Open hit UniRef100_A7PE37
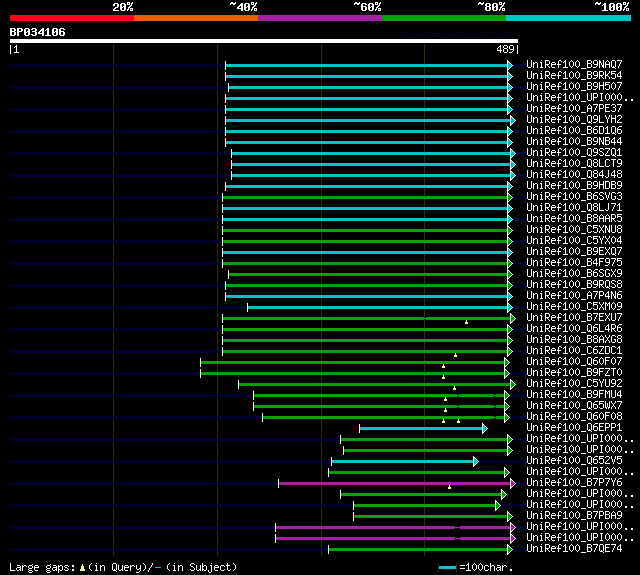640x575 pixels. click(x=574, y=109)
